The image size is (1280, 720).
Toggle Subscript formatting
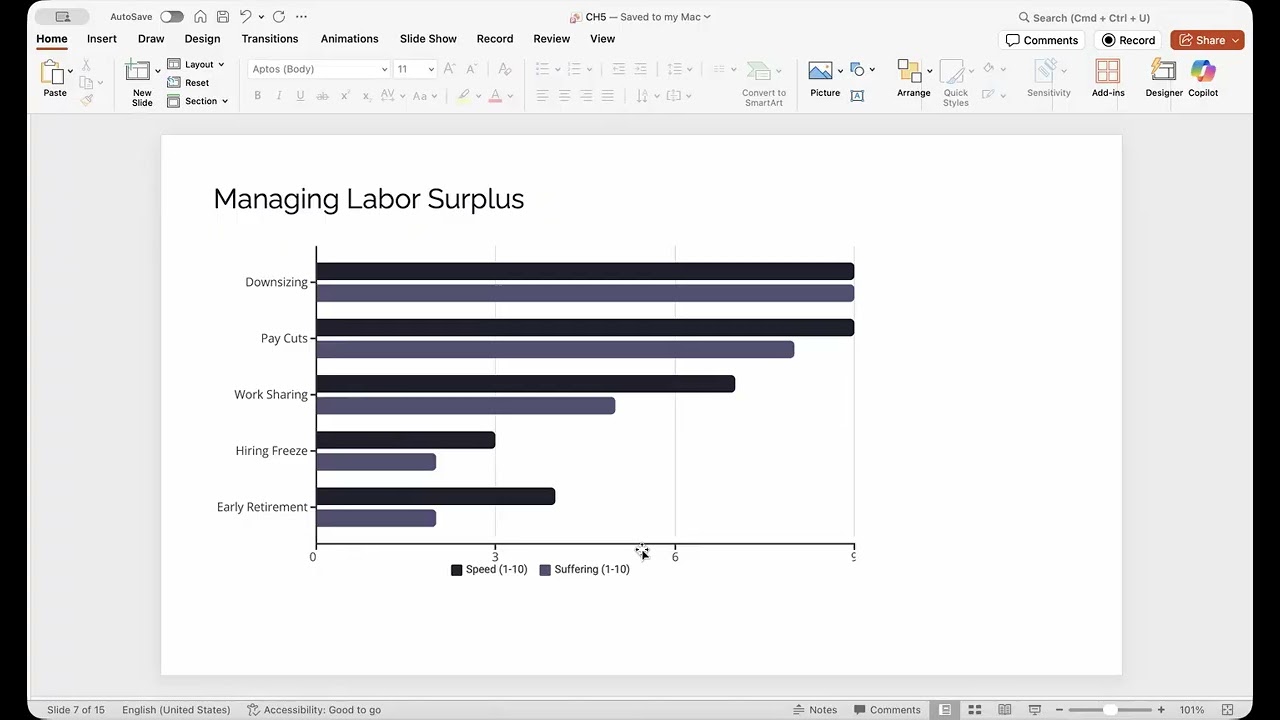tap(367, 96)
